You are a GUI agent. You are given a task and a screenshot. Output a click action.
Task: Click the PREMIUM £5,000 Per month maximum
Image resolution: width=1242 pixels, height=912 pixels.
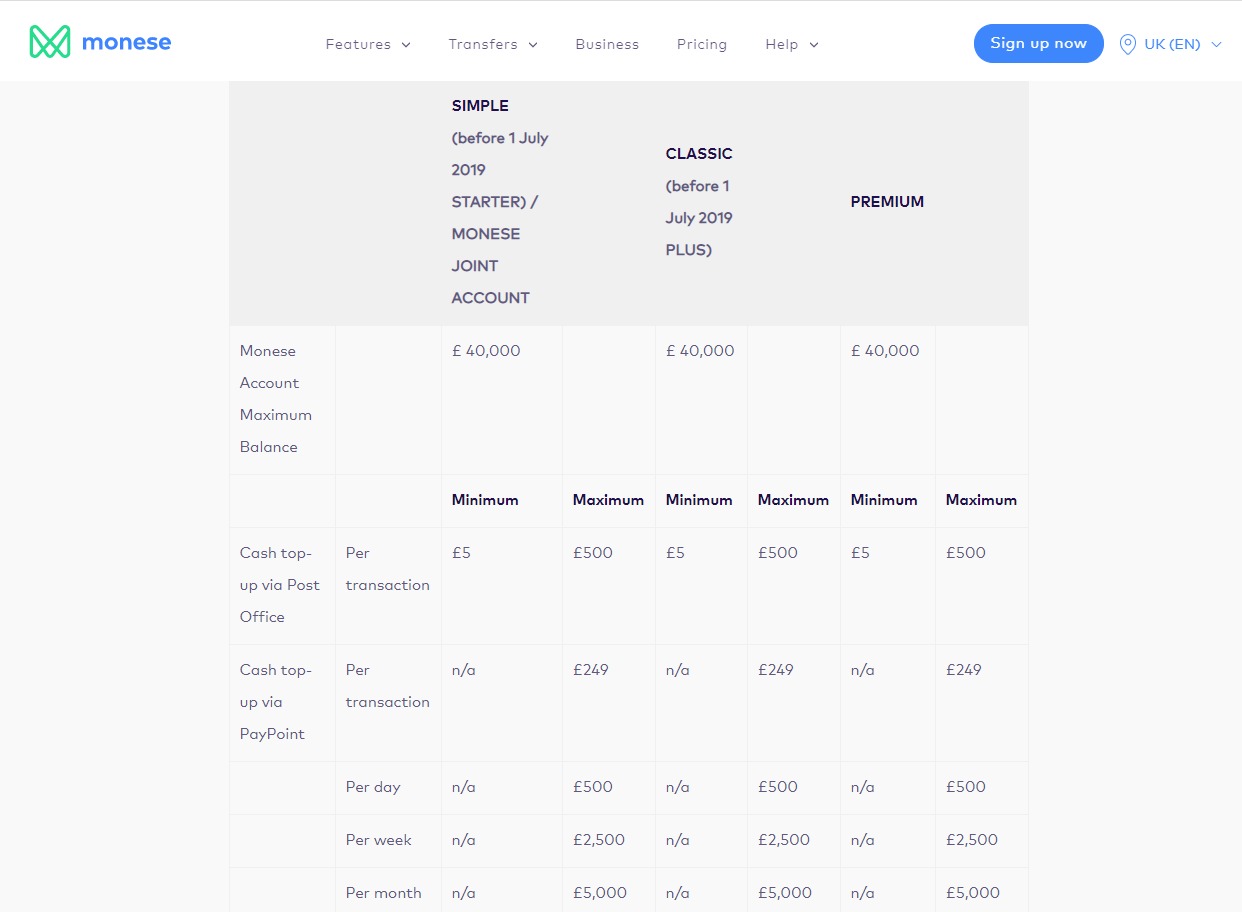pyautogui.click(x=973, y=893)
